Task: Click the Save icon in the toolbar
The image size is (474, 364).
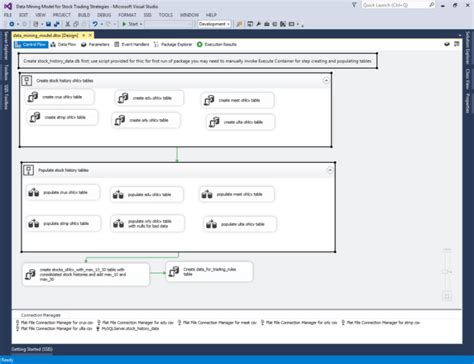Action: 48,24
